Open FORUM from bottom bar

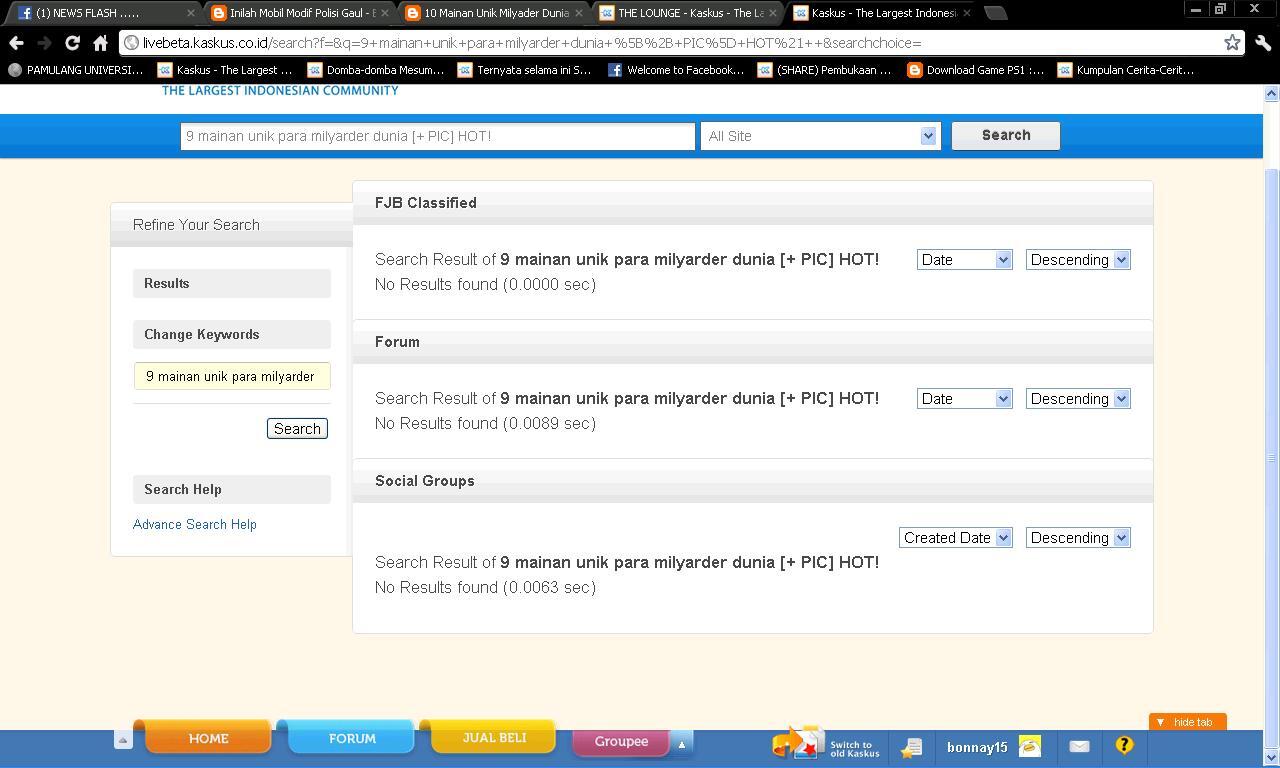coord(352,738)
